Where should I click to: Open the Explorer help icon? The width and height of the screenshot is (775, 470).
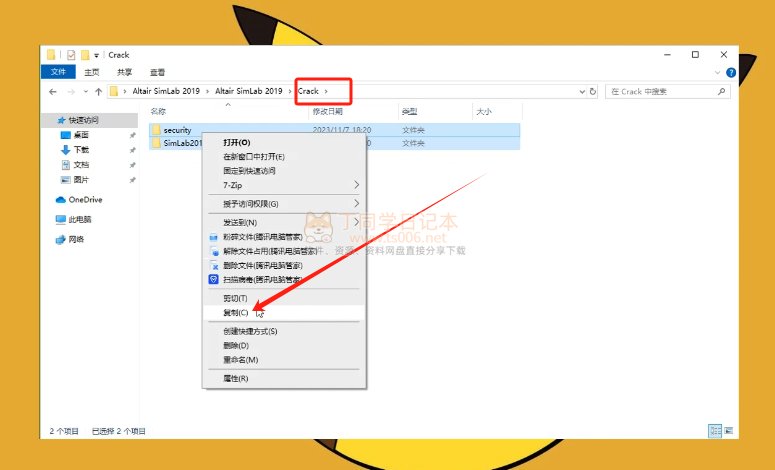click(x=731, y=73)
